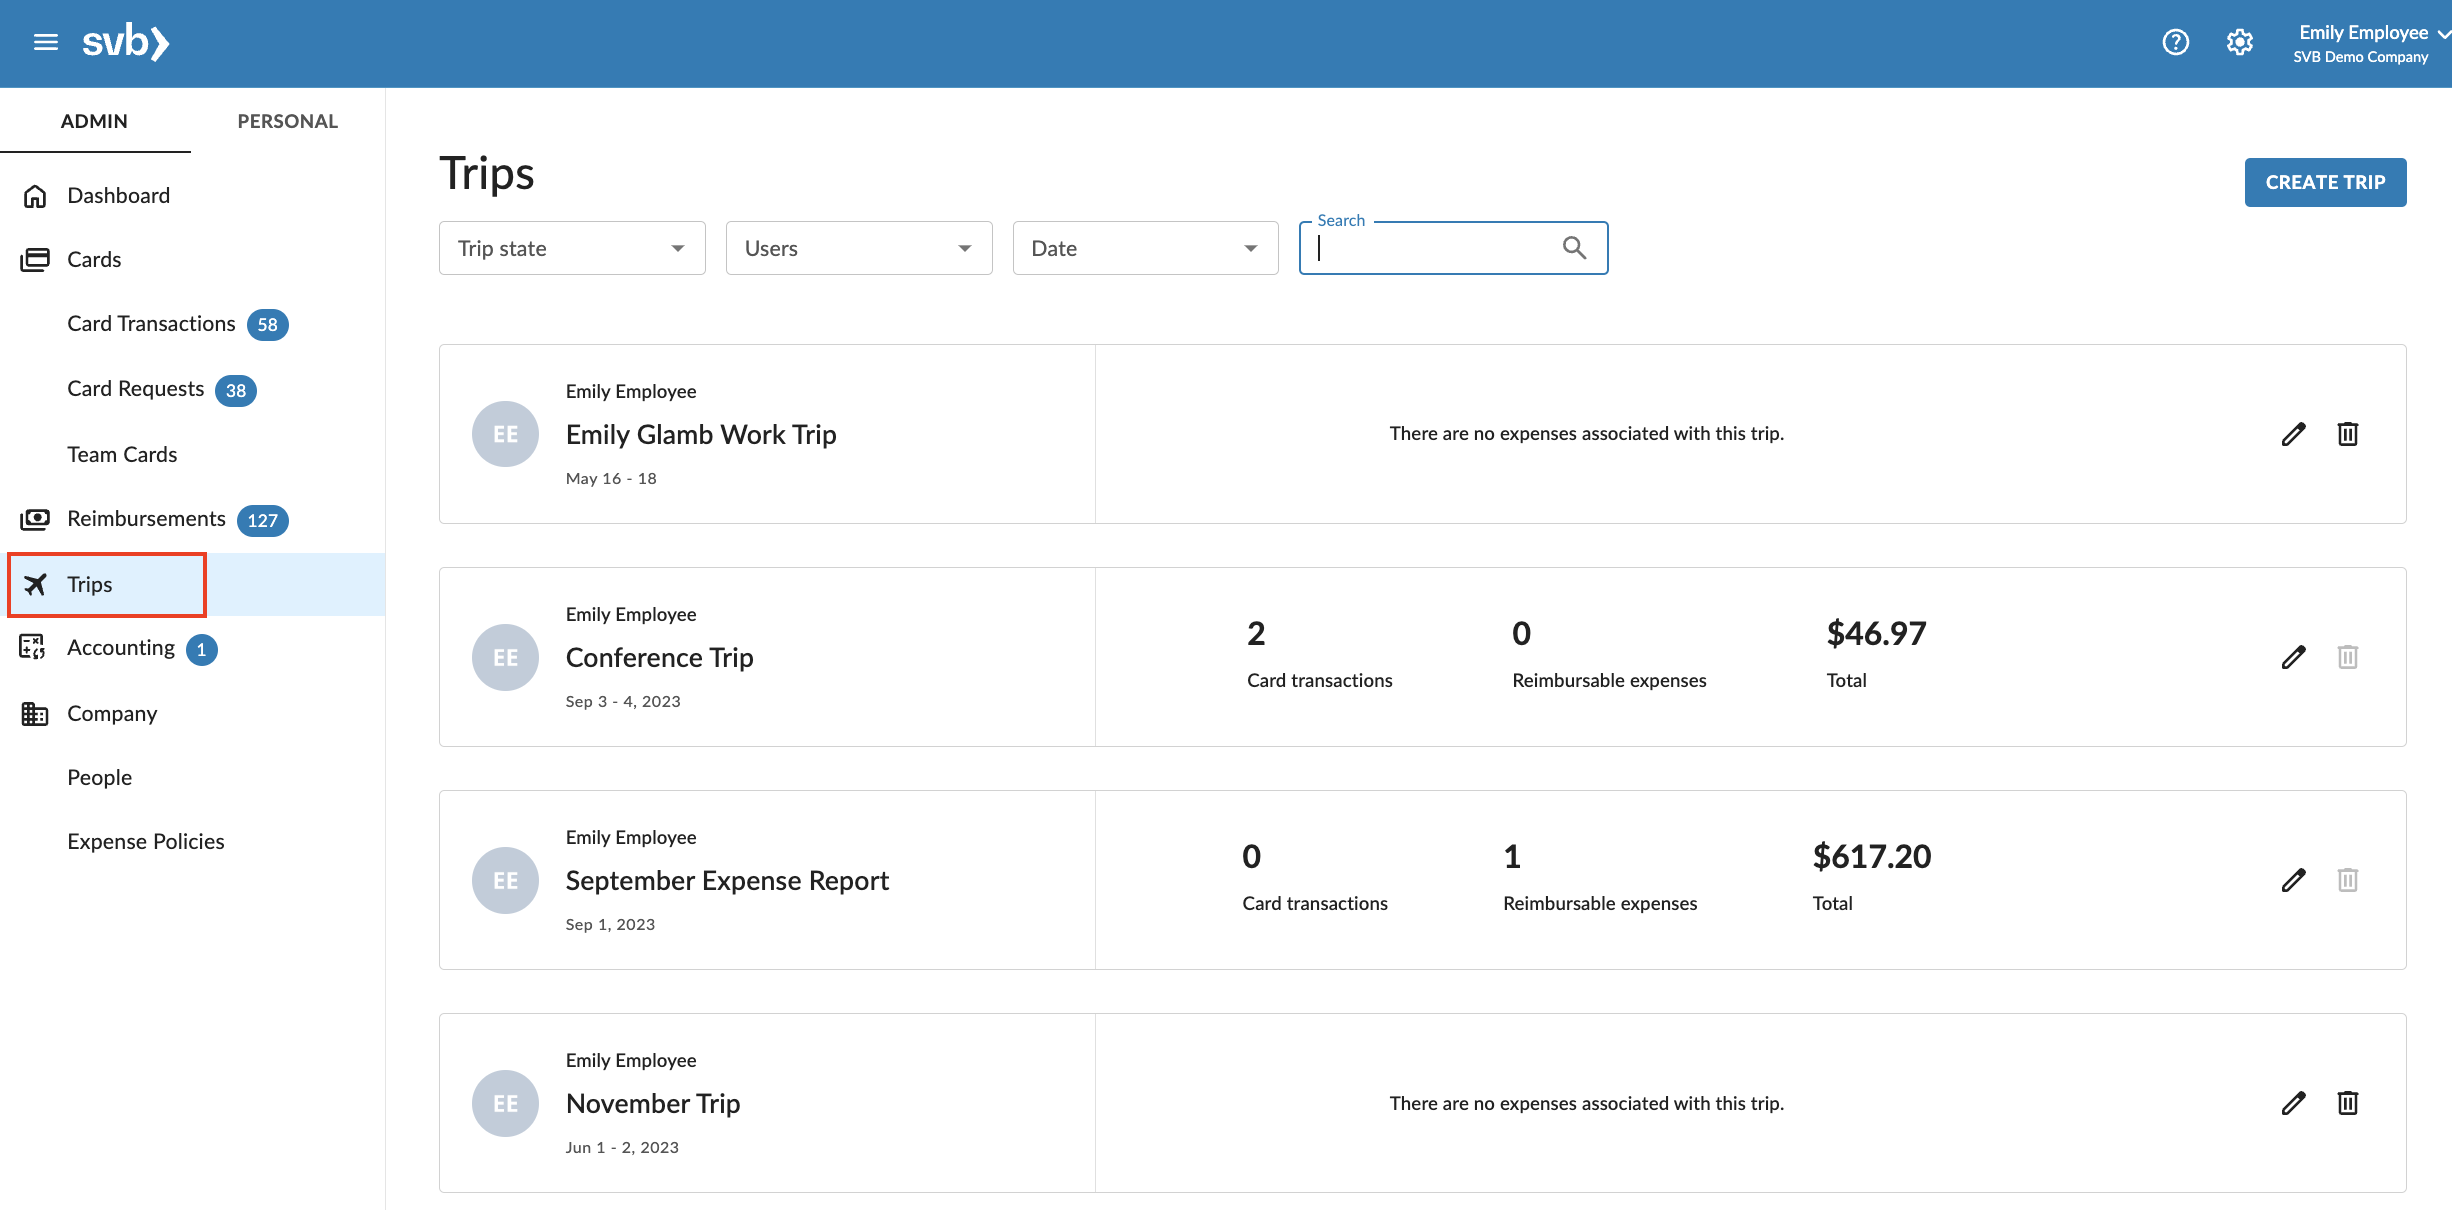Click the $617.20 total on September Expense Report
Viewport: 2452px width, 1210px height.
point(1872,857)
